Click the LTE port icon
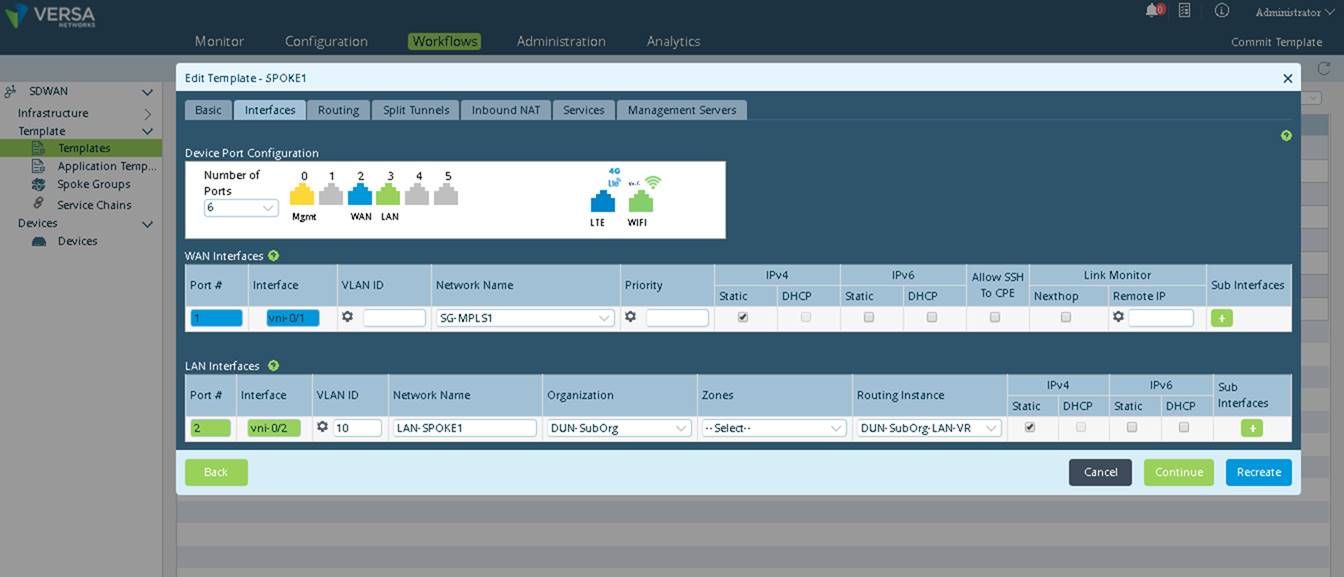Viewport: 1344px width, 577px height. [602, 200]
